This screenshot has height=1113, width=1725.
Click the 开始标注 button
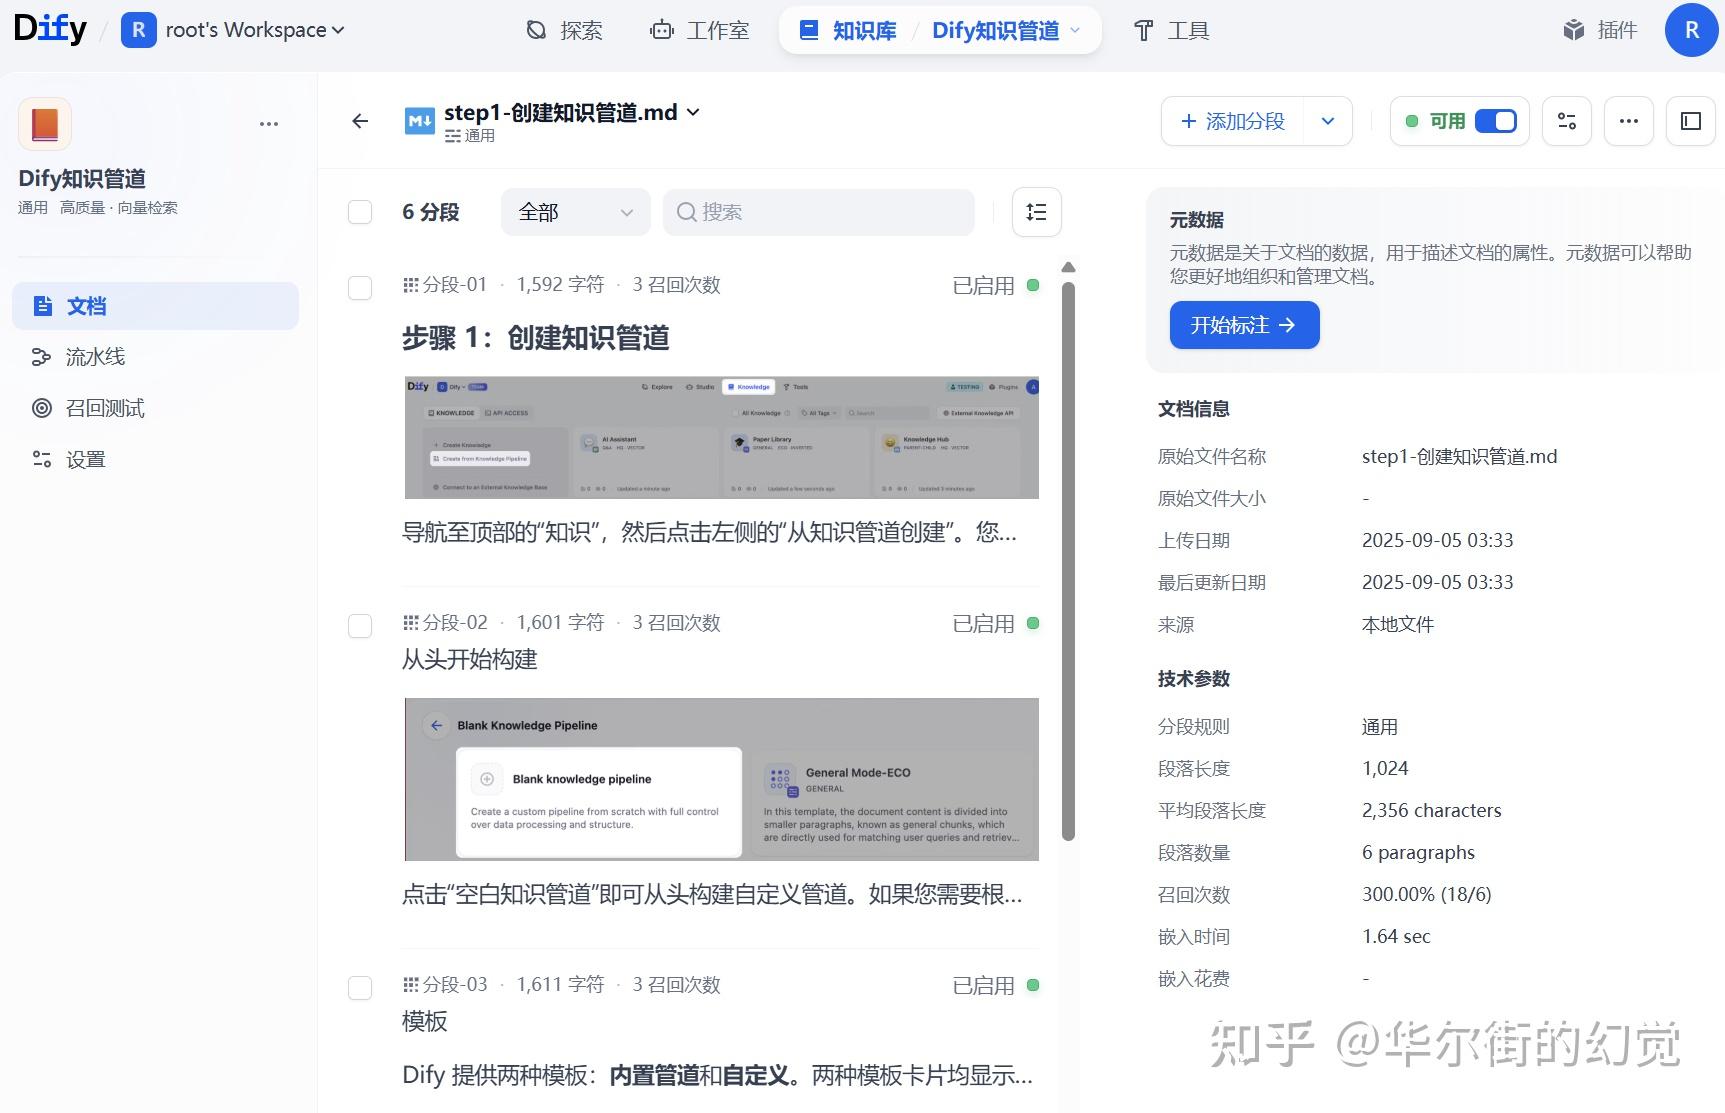point(1244,325)
